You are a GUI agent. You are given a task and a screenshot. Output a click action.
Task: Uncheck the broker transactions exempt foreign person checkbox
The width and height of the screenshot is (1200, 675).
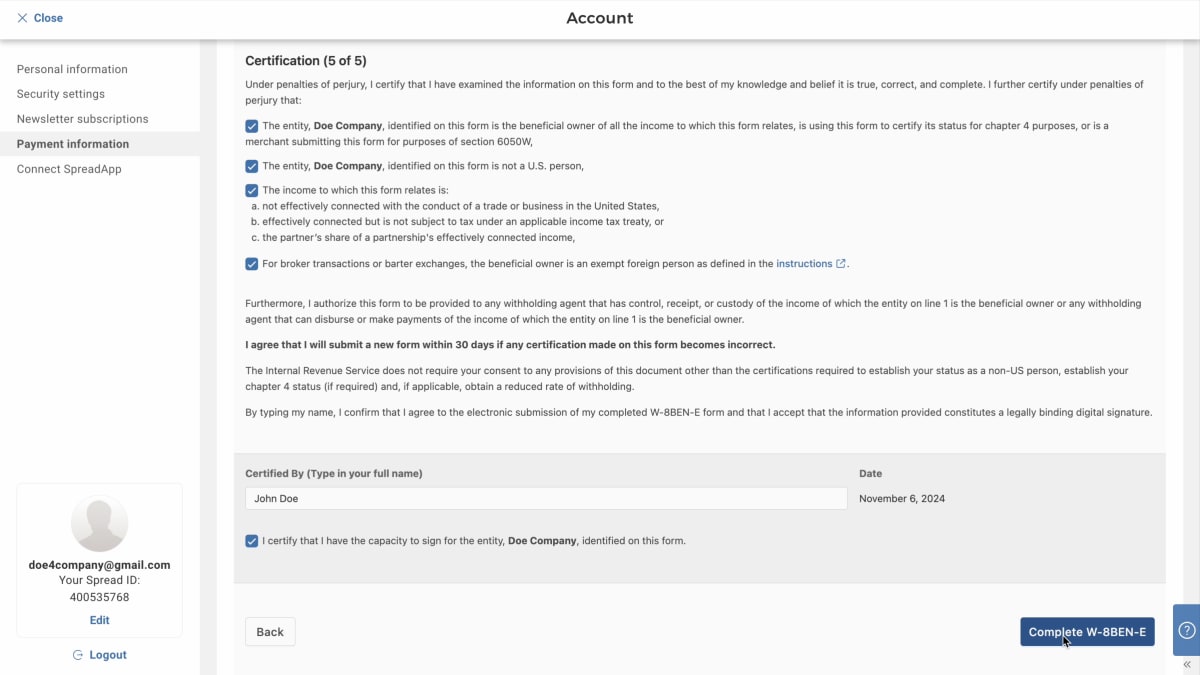252,264
